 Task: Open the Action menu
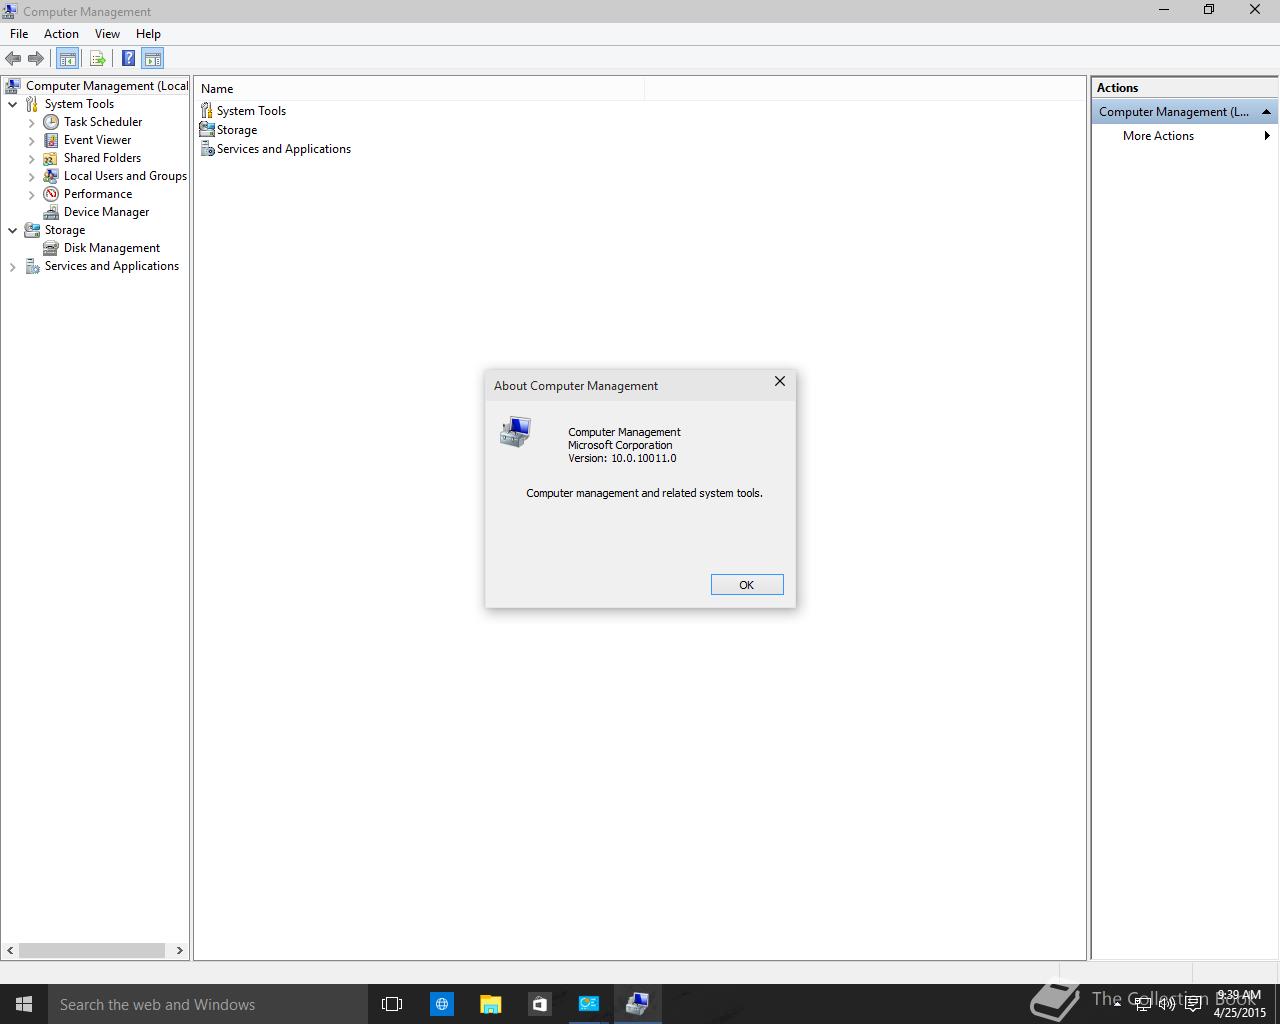(x=61, y=34)
